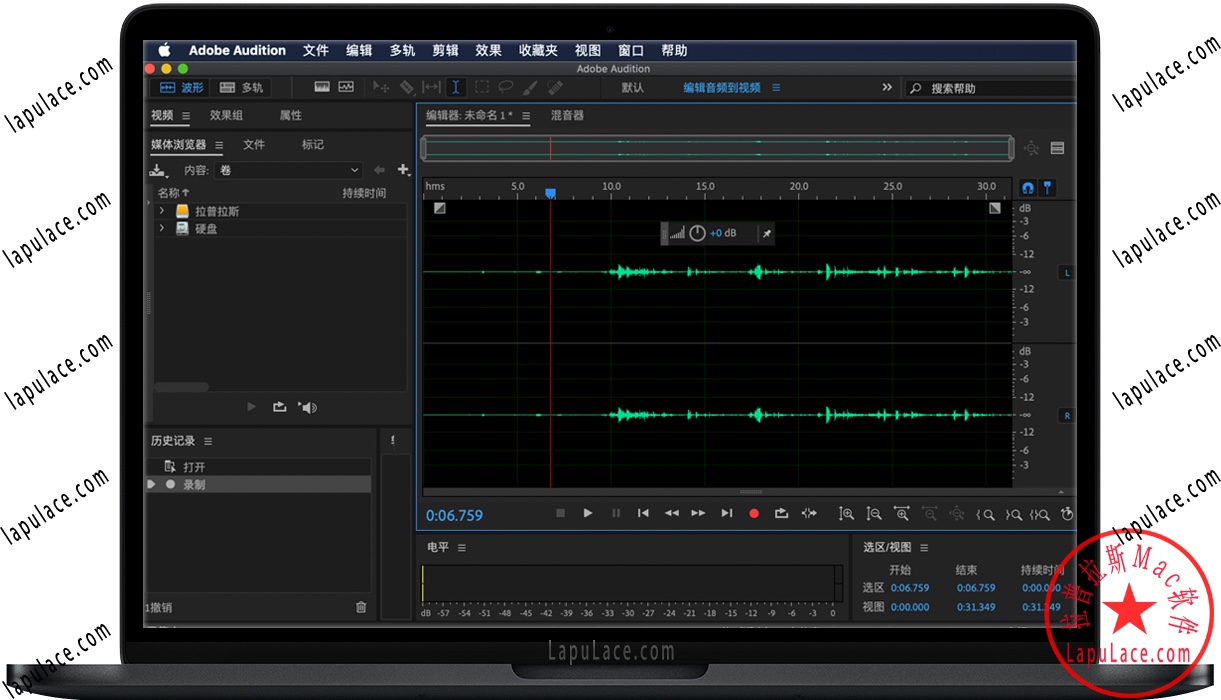This screenshot has height=700, width=1221.
Task: Enable loop playback in transport bar
Action: (781, 513)
